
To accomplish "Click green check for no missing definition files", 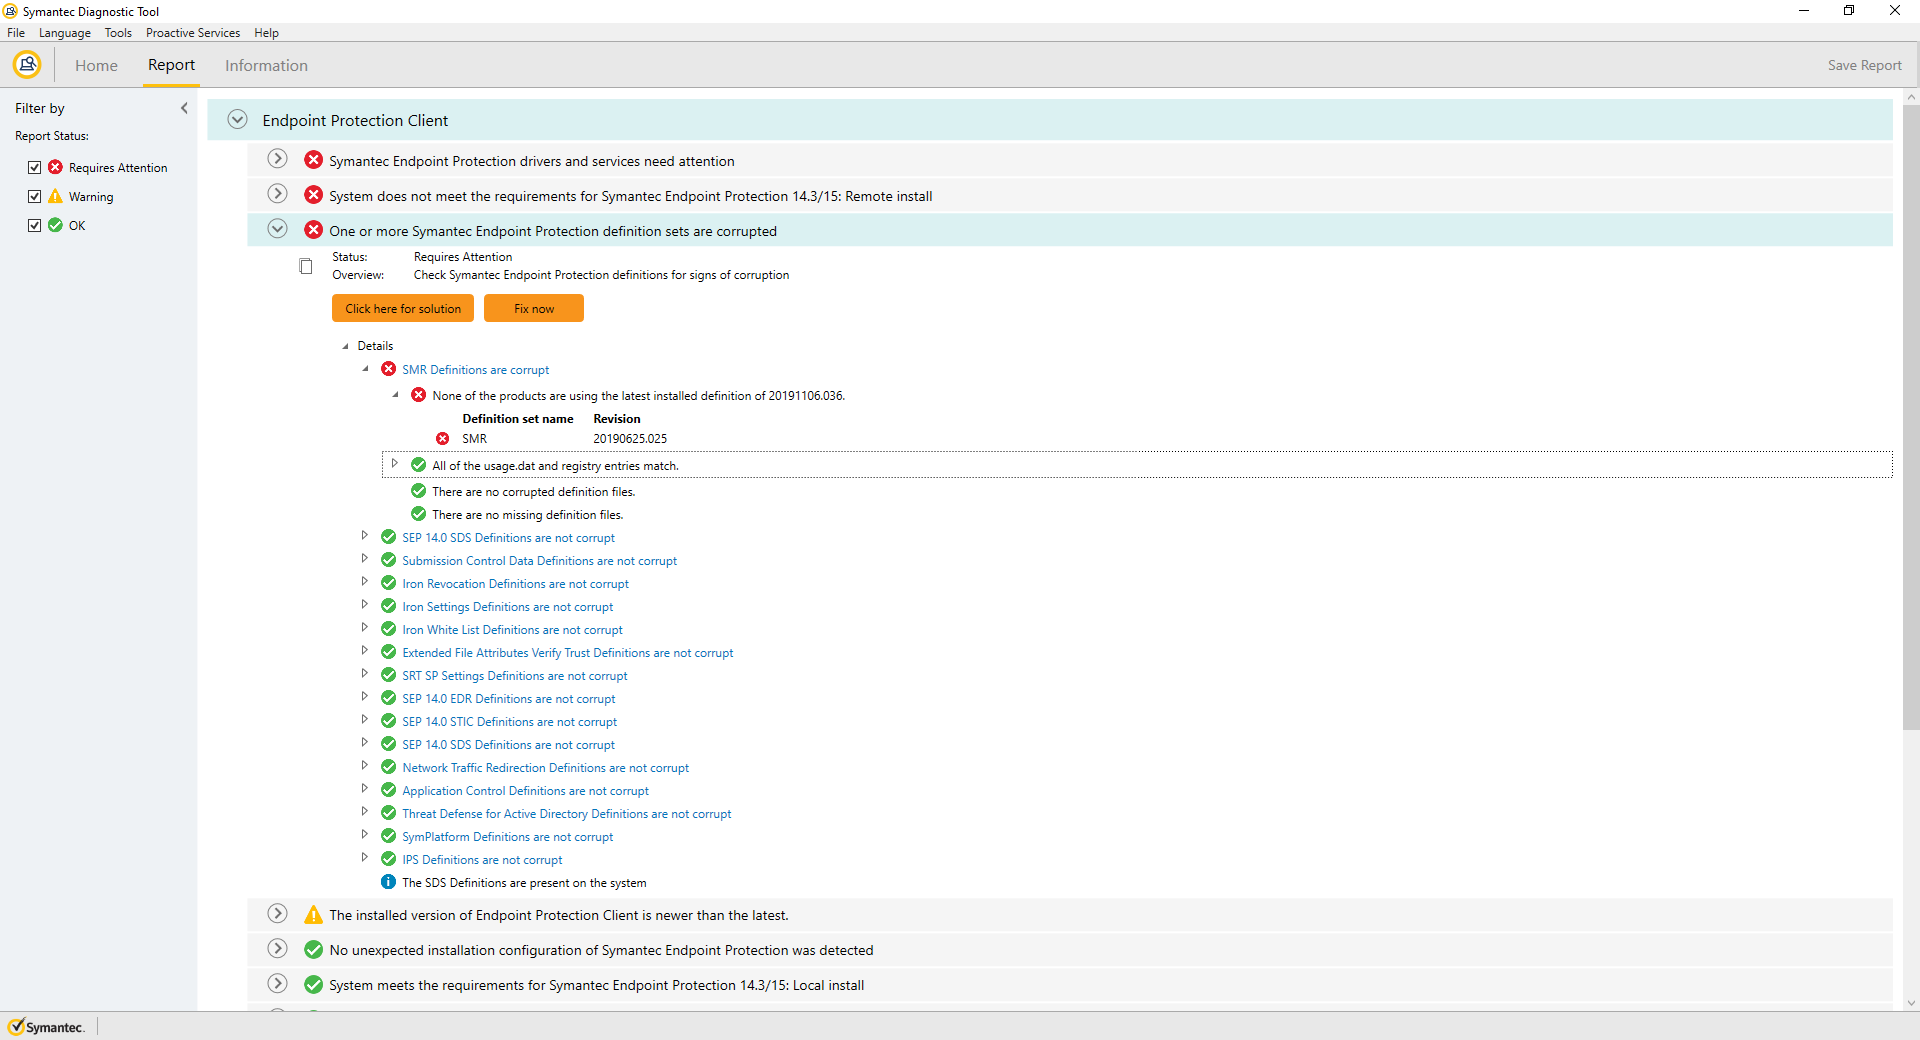I will point(418,514).
